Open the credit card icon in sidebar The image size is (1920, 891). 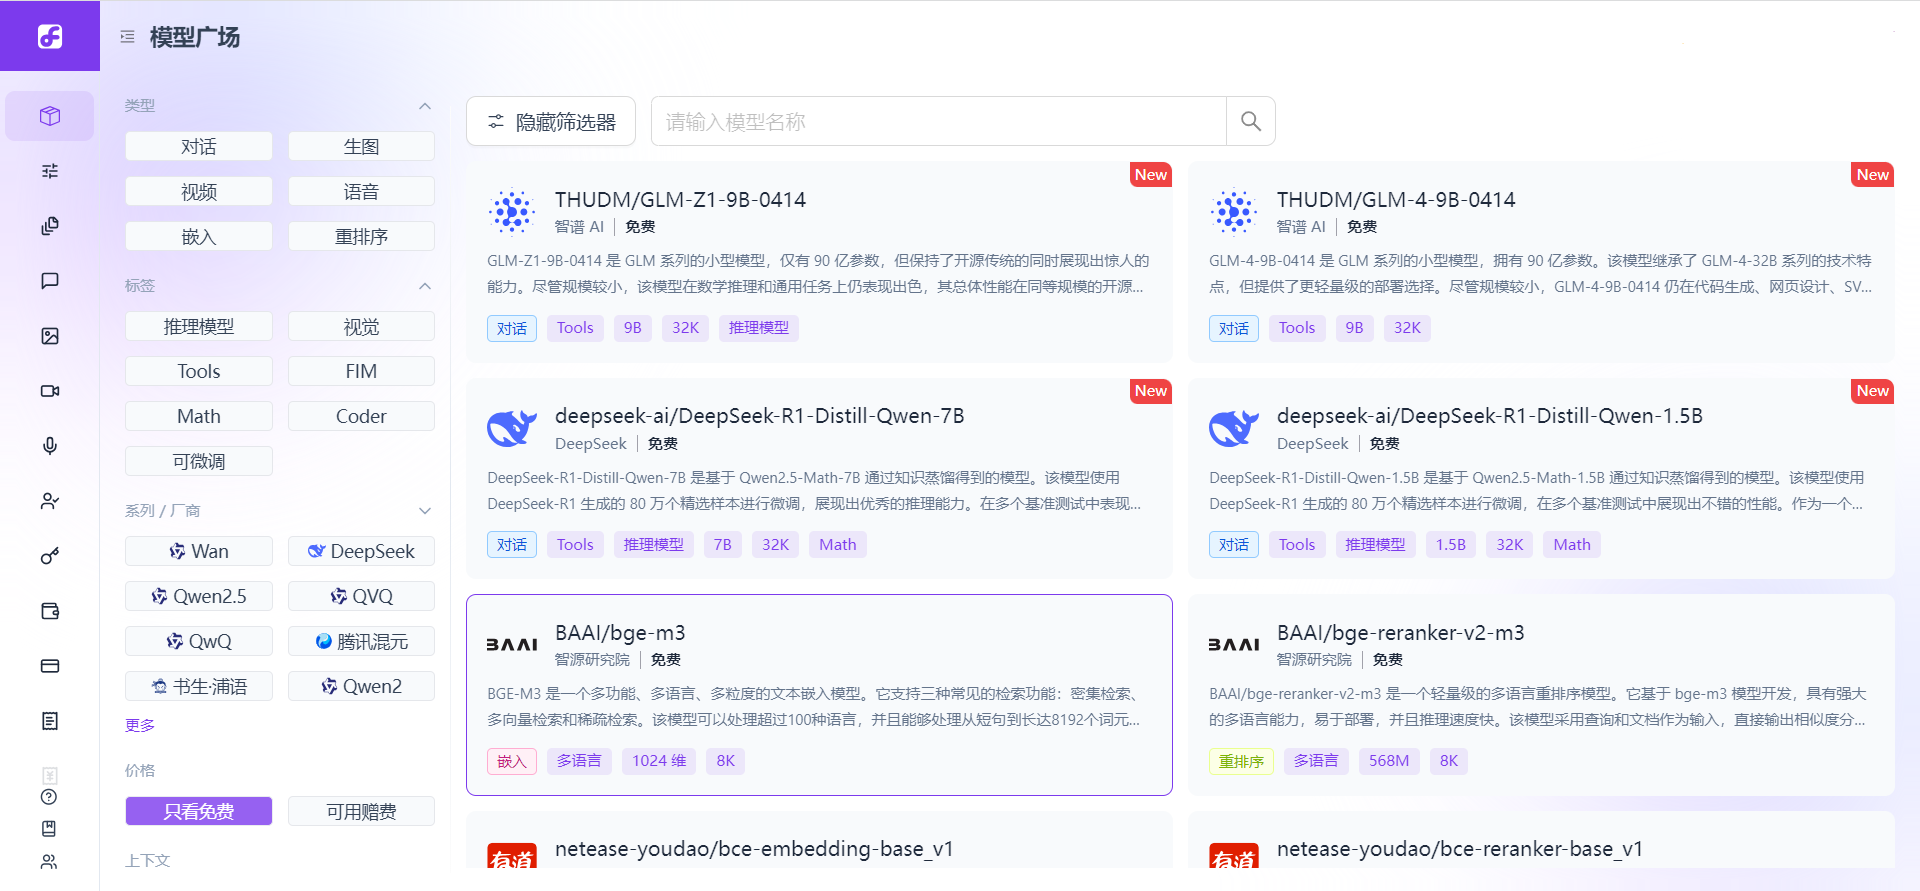50,666
